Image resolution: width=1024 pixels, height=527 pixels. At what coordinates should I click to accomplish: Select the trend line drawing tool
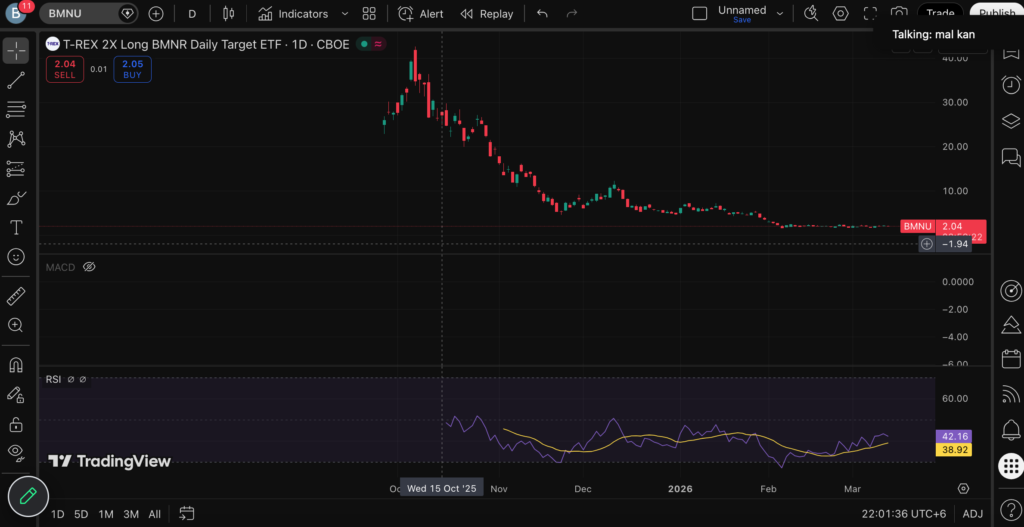(16, 81)
